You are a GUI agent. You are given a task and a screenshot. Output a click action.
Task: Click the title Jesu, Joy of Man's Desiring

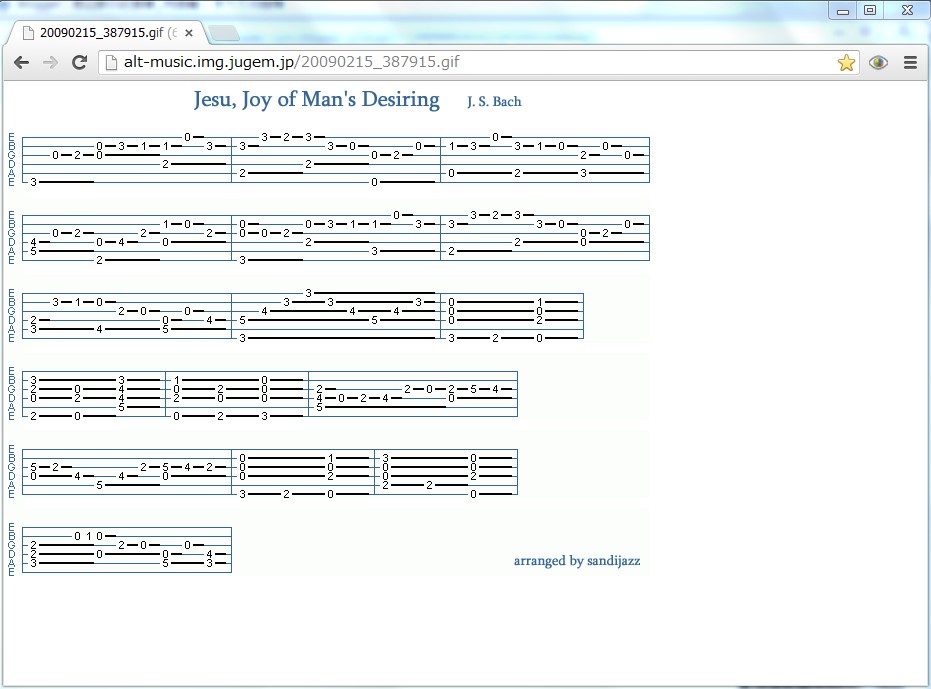(x=316, y=99)
